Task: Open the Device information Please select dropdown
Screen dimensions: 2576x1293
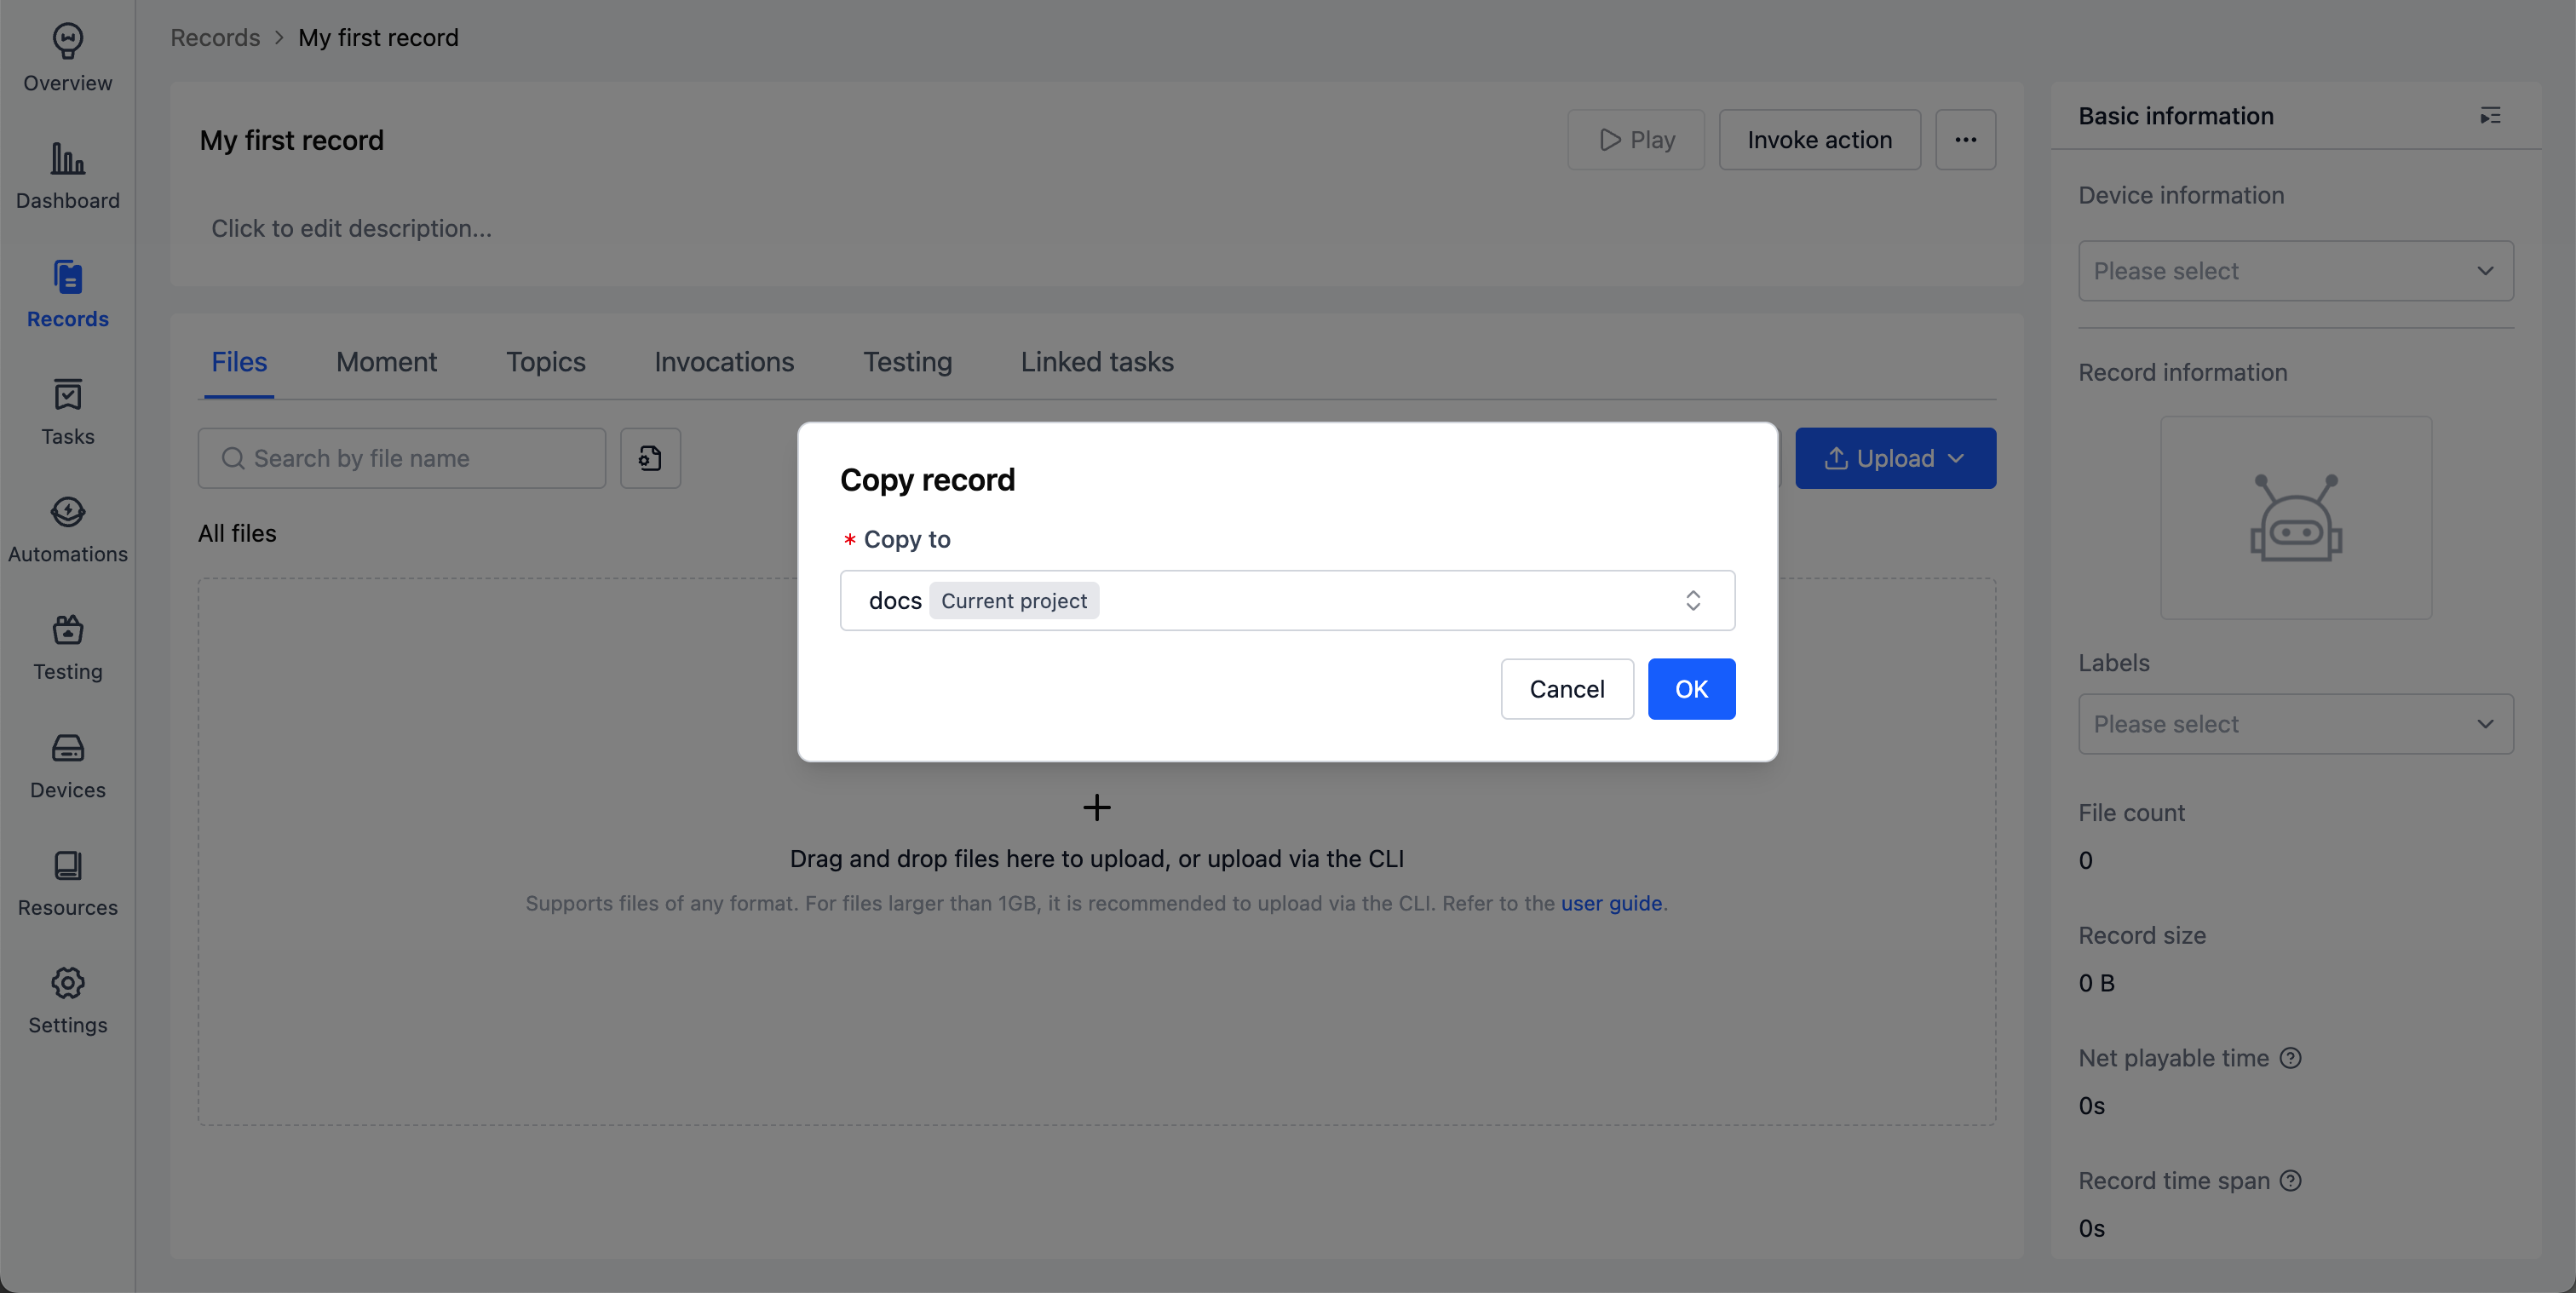Action: pyautogui.click(x=2294, y=270)
